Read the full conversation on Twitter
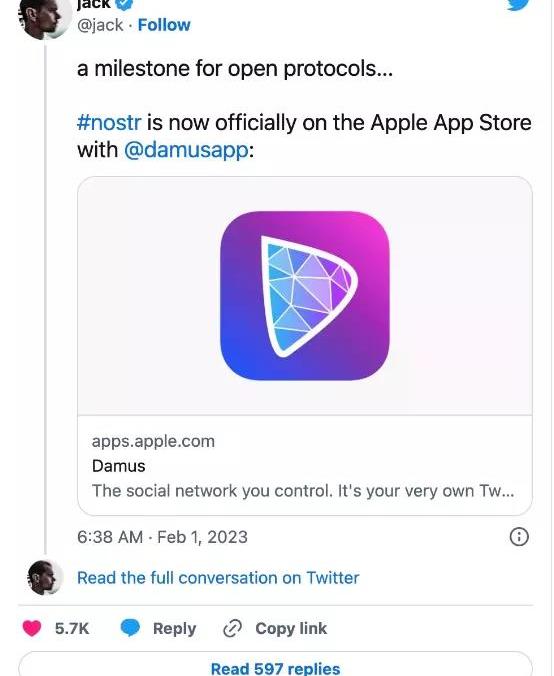 pos(218,578)
